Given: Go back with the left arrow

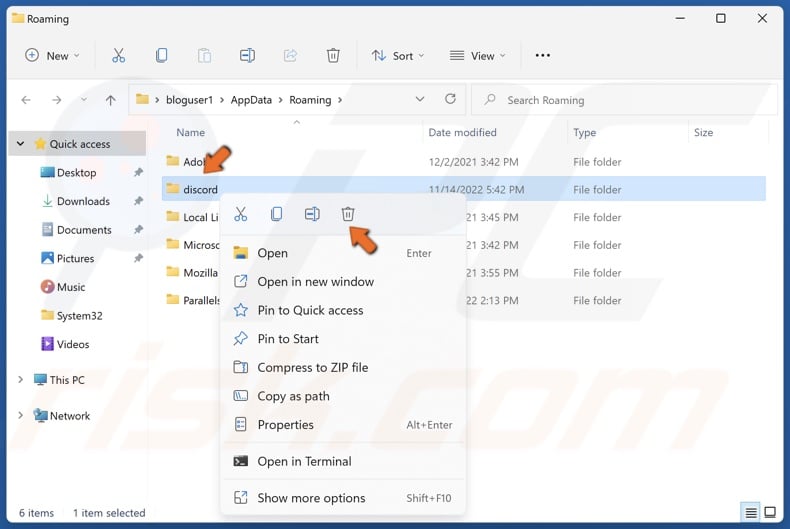Looking at the screenshot, I should (x=26, y=100).
